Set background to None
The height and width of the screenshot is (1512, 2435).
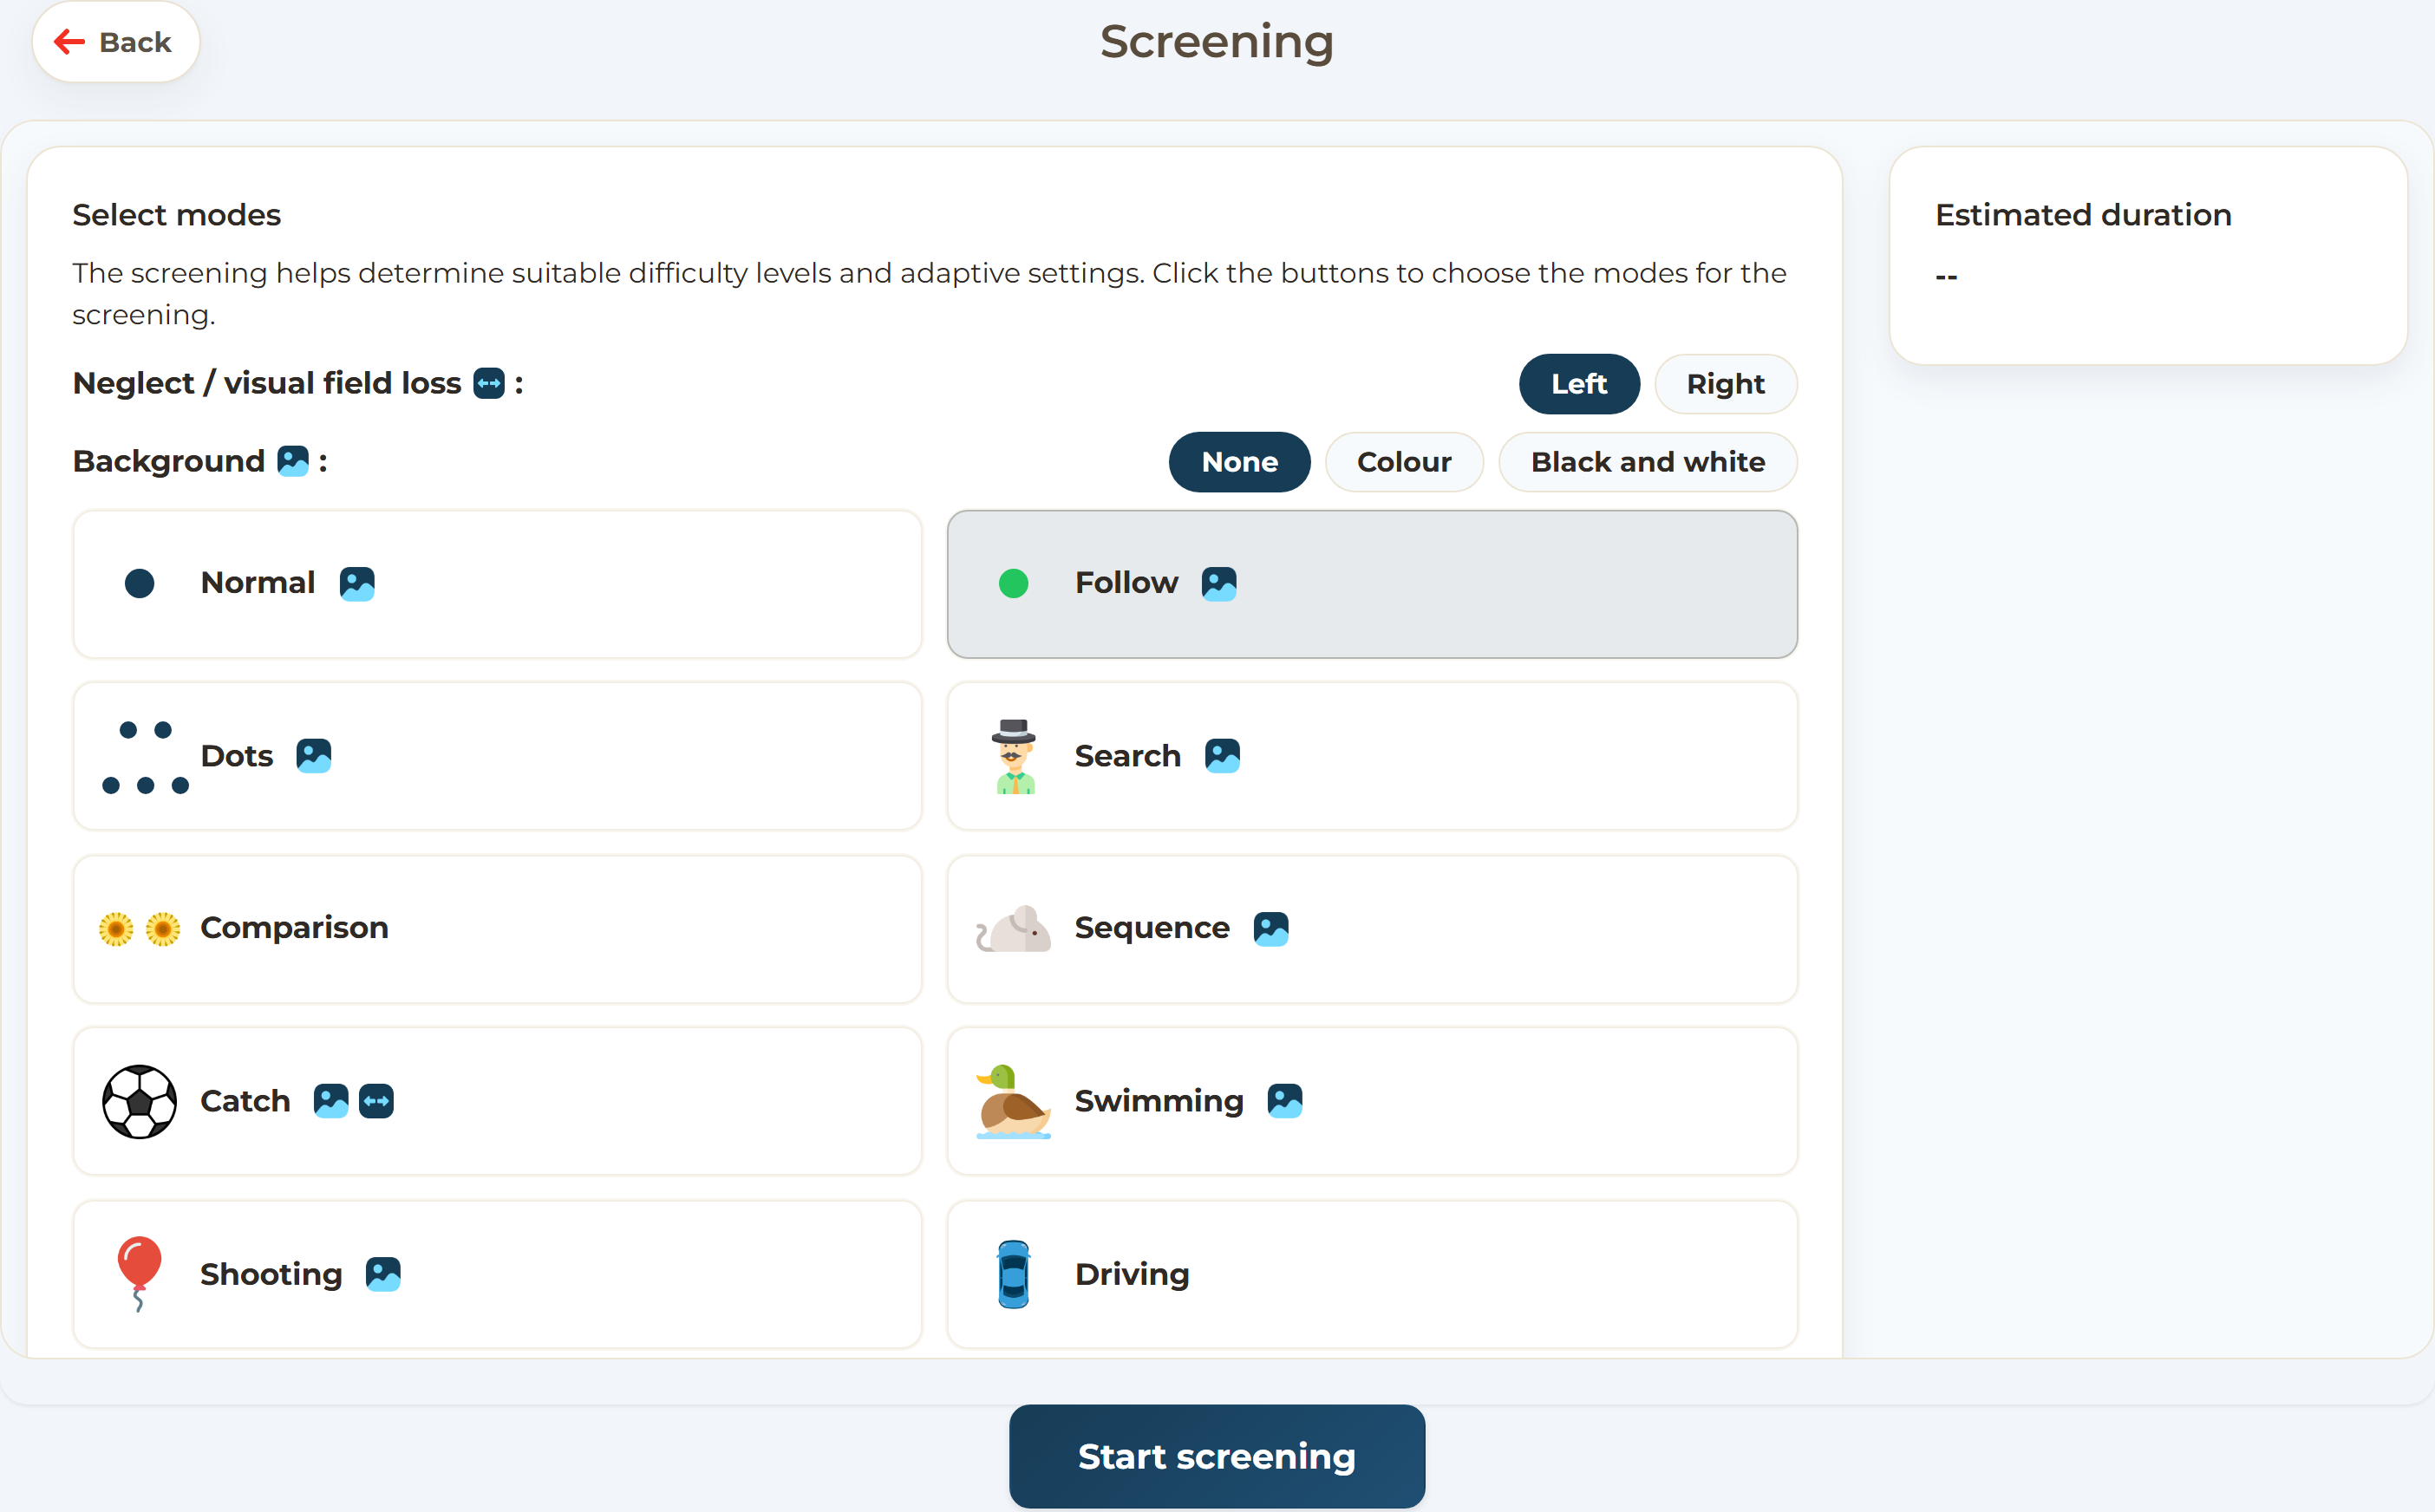(1239, 462)
